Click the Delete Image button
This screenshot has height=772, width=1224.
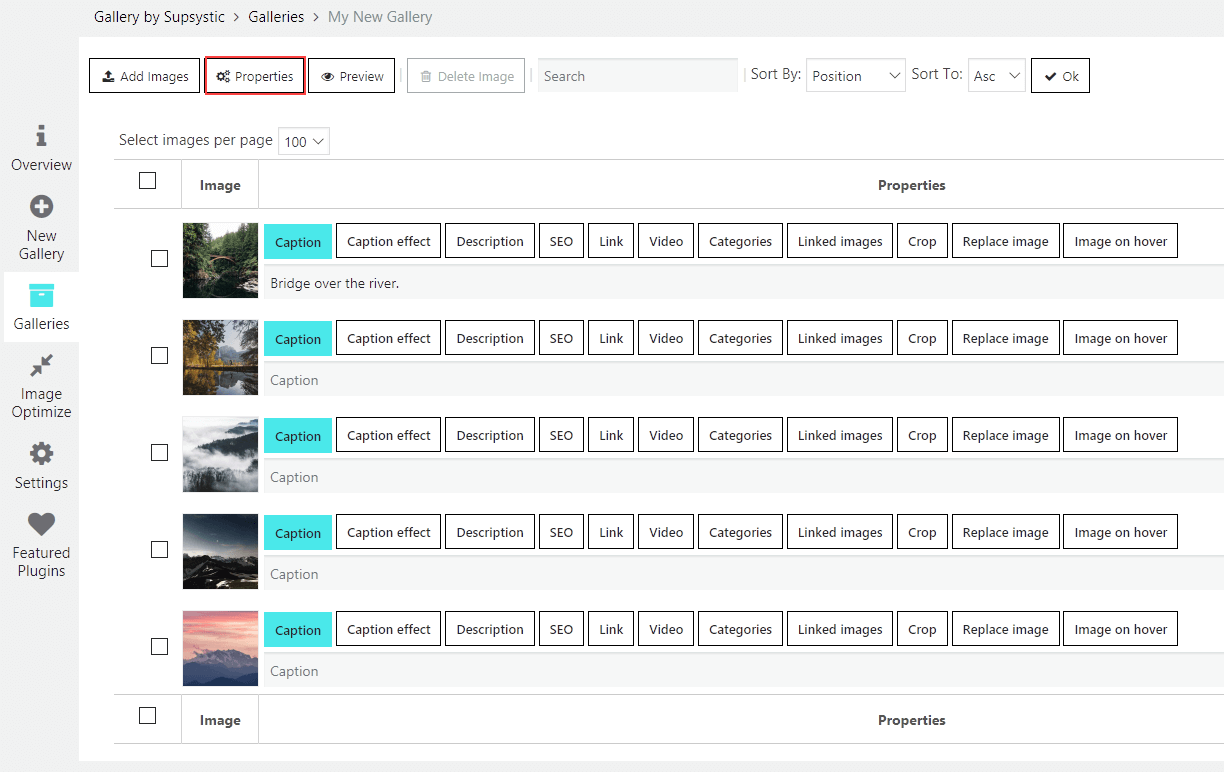[466, 76]
